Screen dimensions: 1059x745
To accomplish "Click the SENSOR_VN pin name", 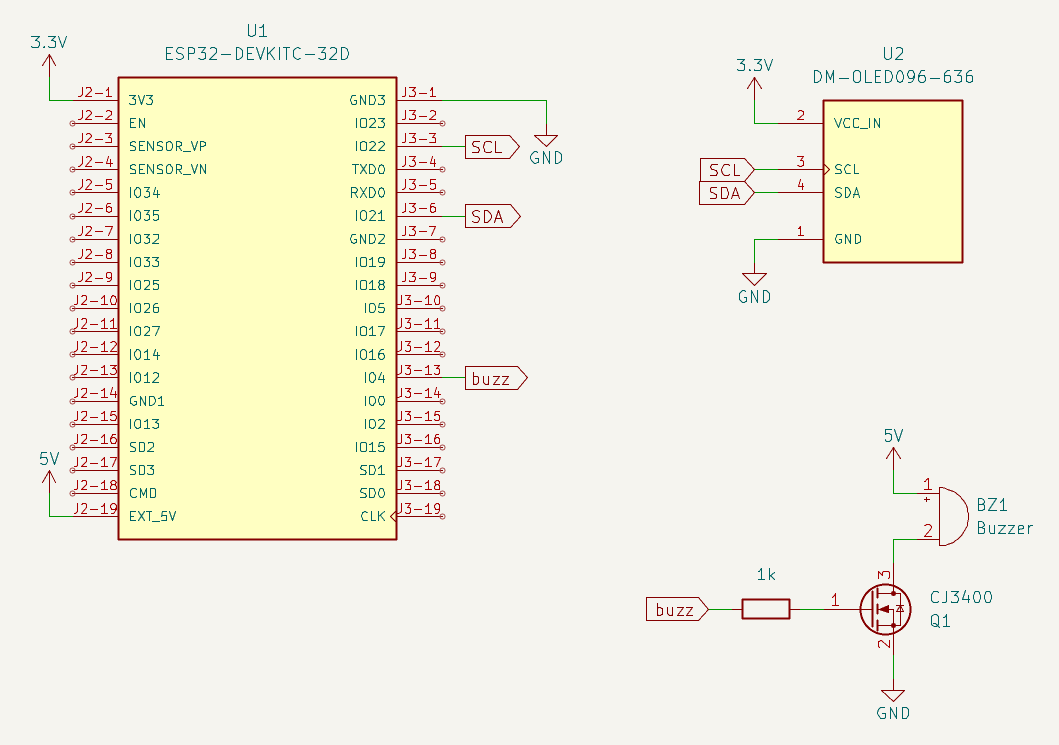I will (x=167, y=170).
